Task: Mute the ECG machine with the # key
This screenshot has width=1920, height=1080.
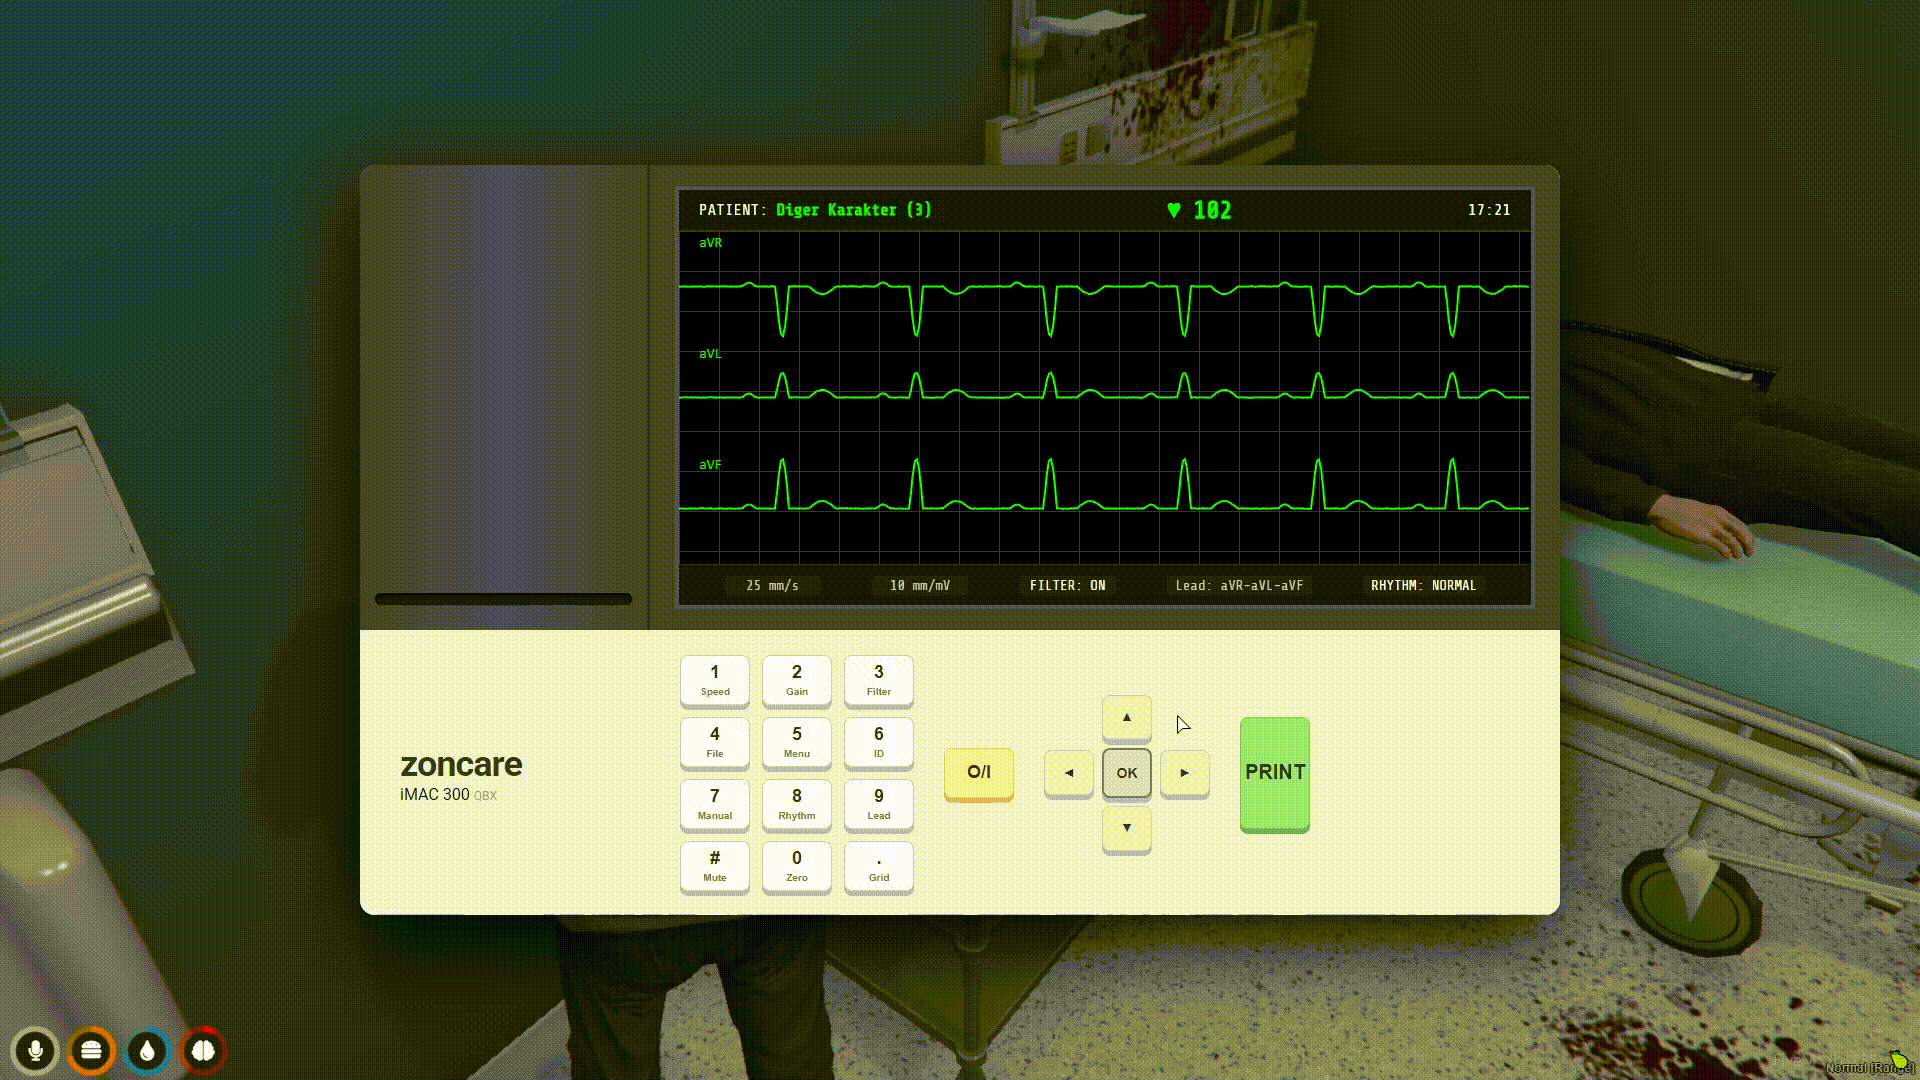Action: [714, 867]
